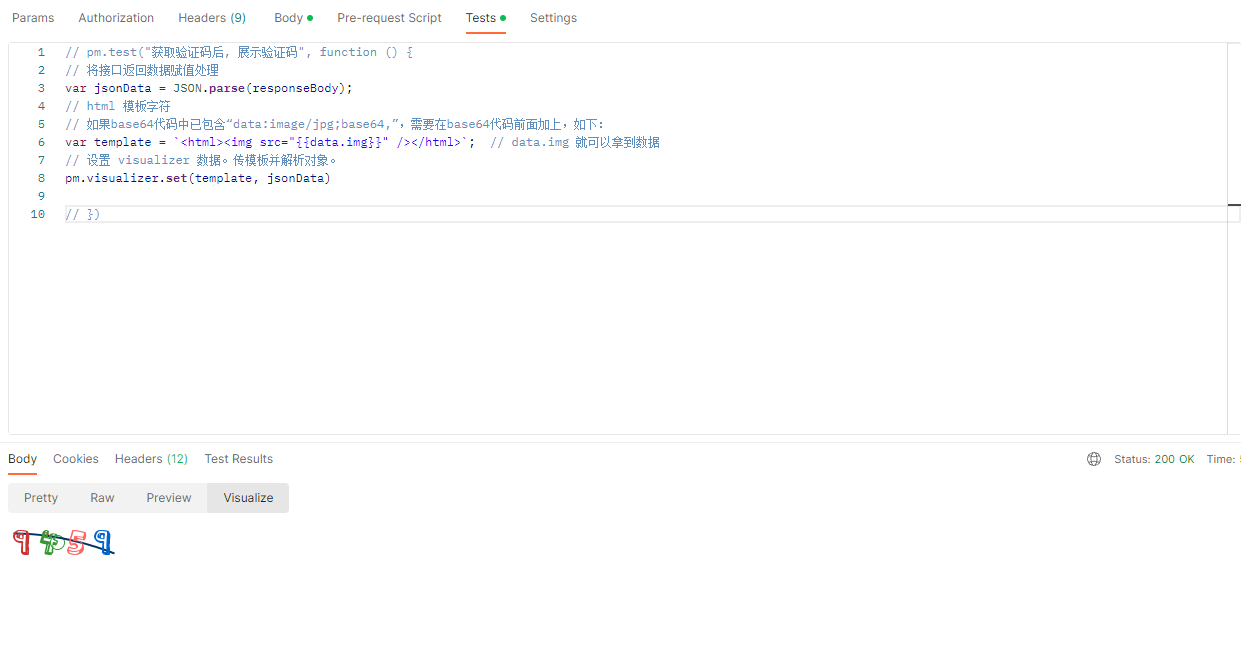This screenshot has height=649, width=1241.
Task: Switch to the Raw response view
Action: pos(101,497)
